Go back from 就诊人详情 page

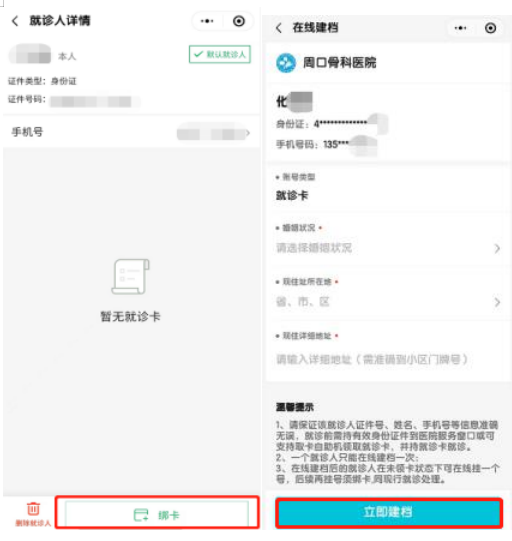tap(15, 21)
